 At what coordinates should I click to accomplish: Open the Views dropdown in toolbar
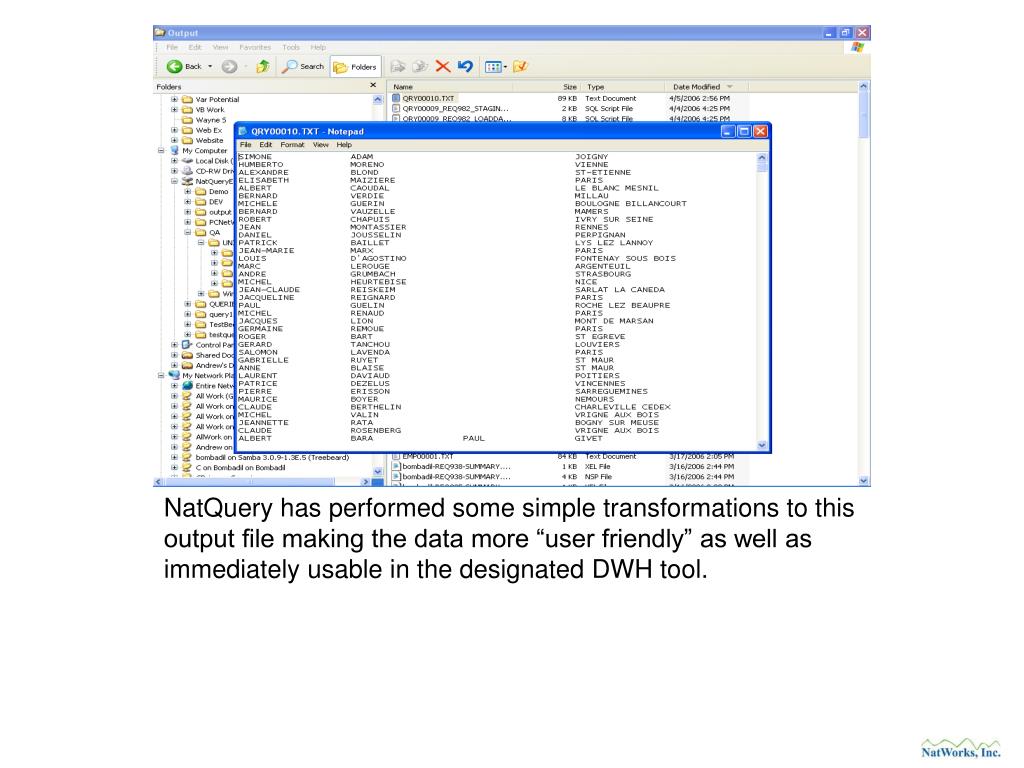(x=496, y=67)
